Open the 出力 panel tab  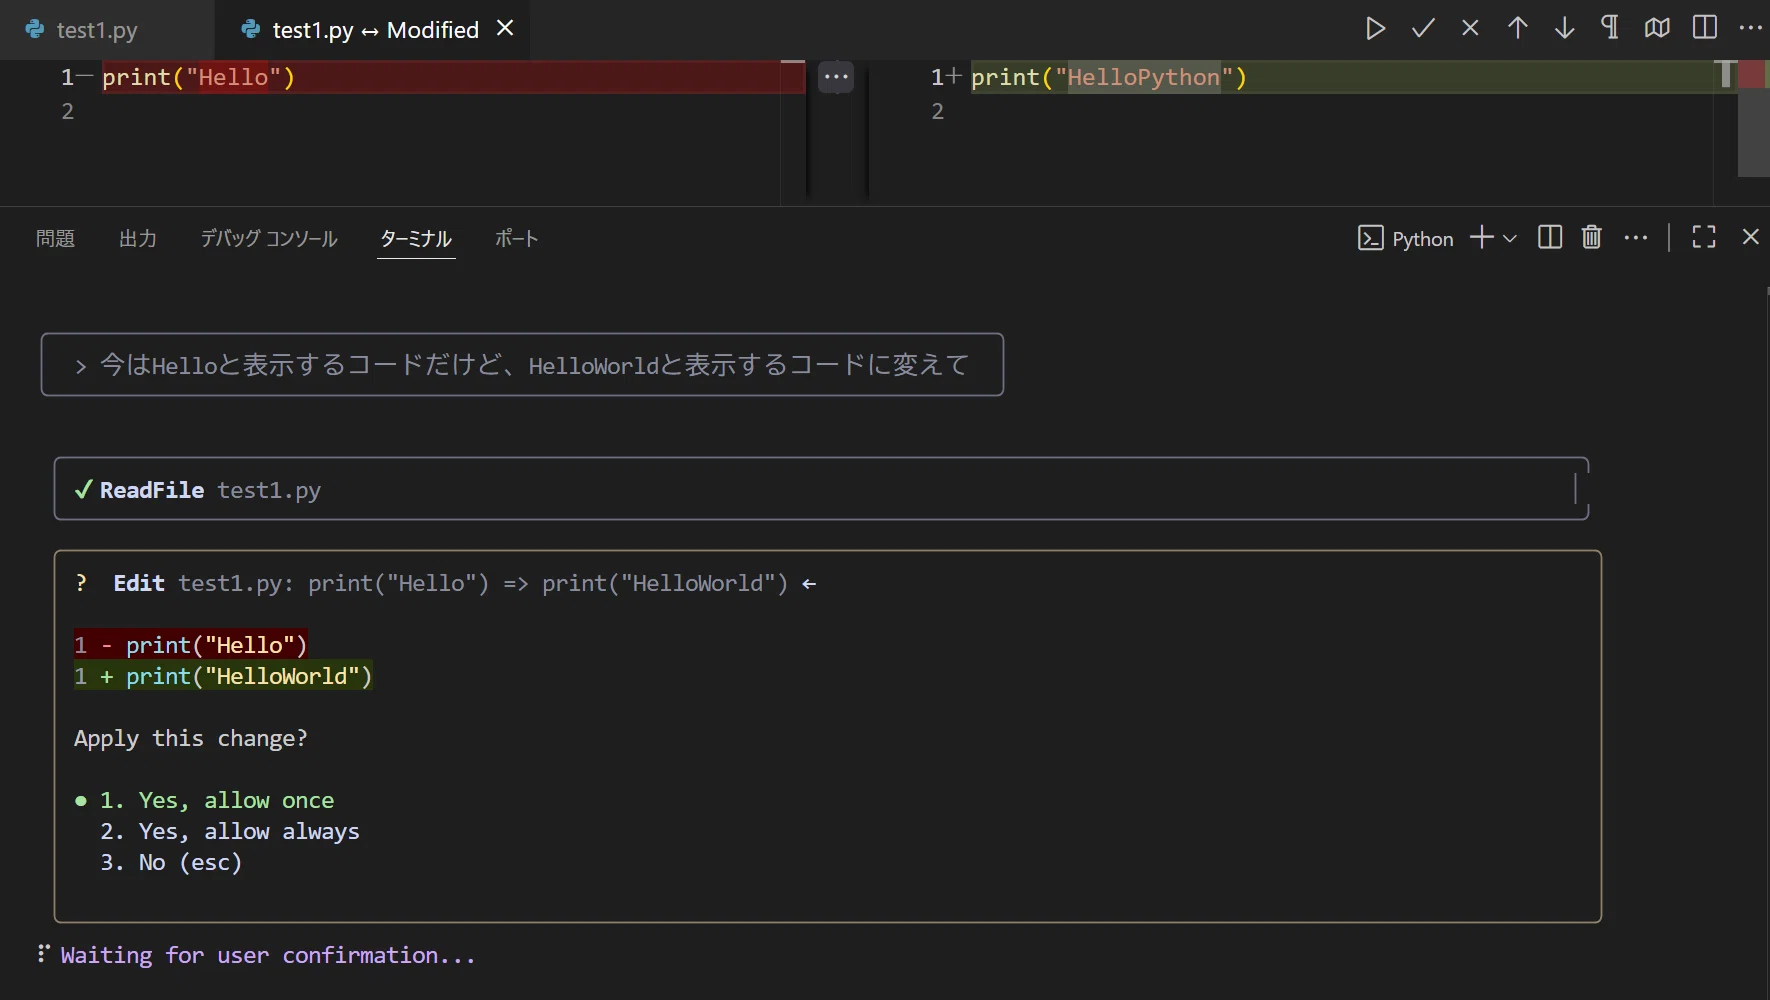[137, 238]
